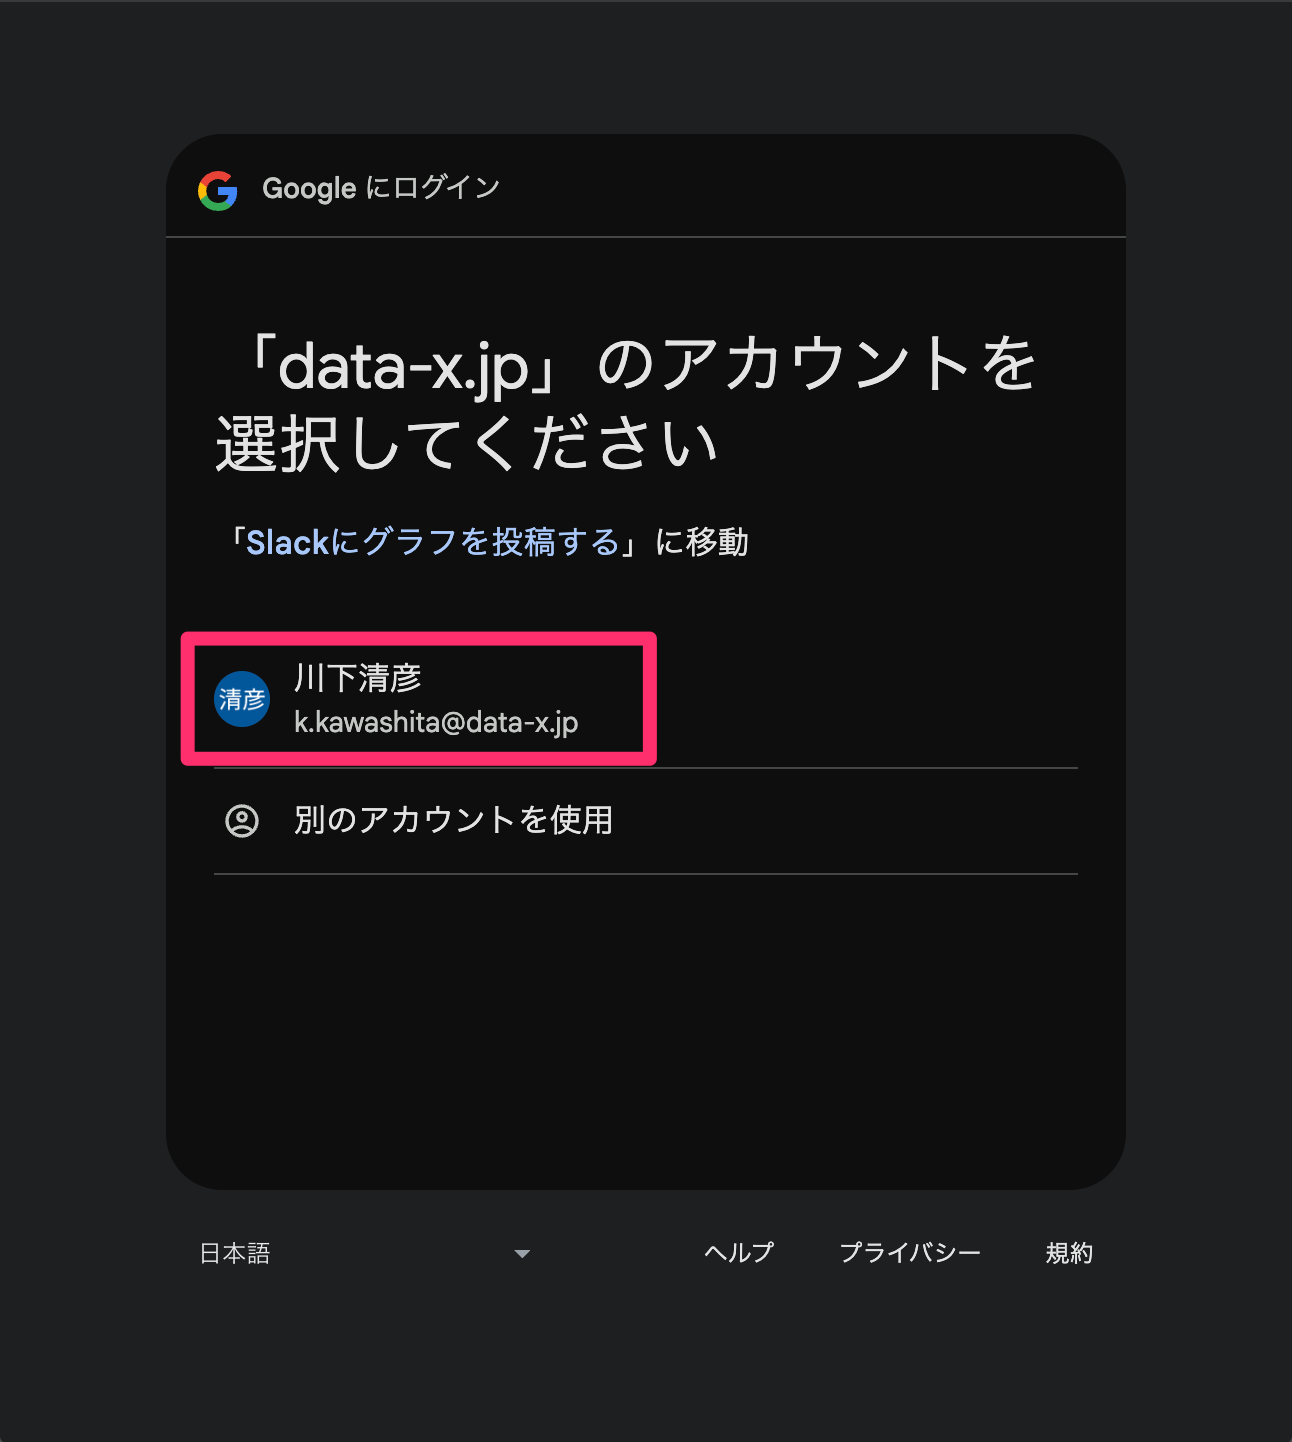Click the Google にログイン header text
This screenshot has width=1292, height=1442.
tap(381, 188)
